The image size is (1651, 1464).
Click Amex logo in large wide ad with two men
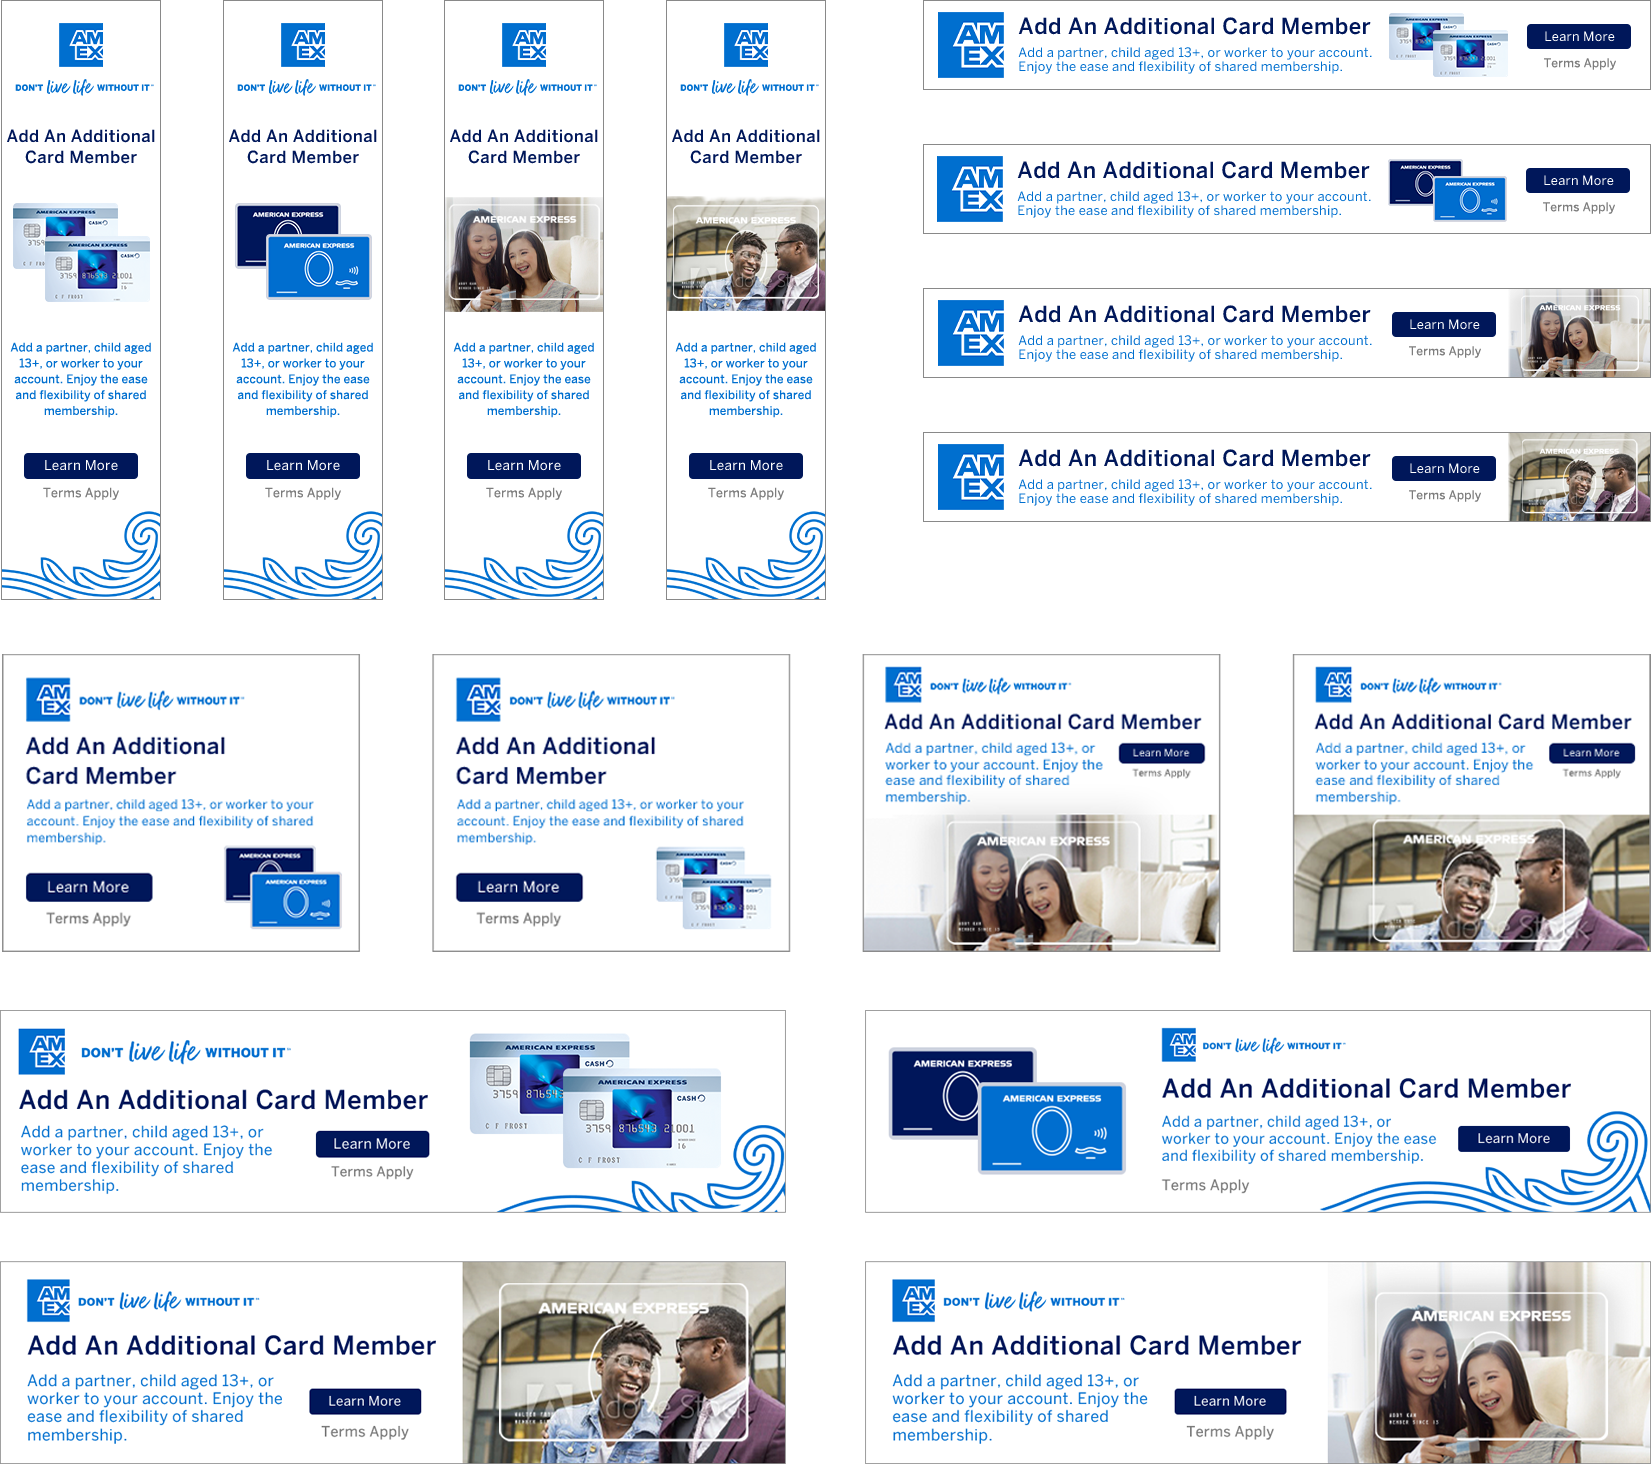(49, 1301)
